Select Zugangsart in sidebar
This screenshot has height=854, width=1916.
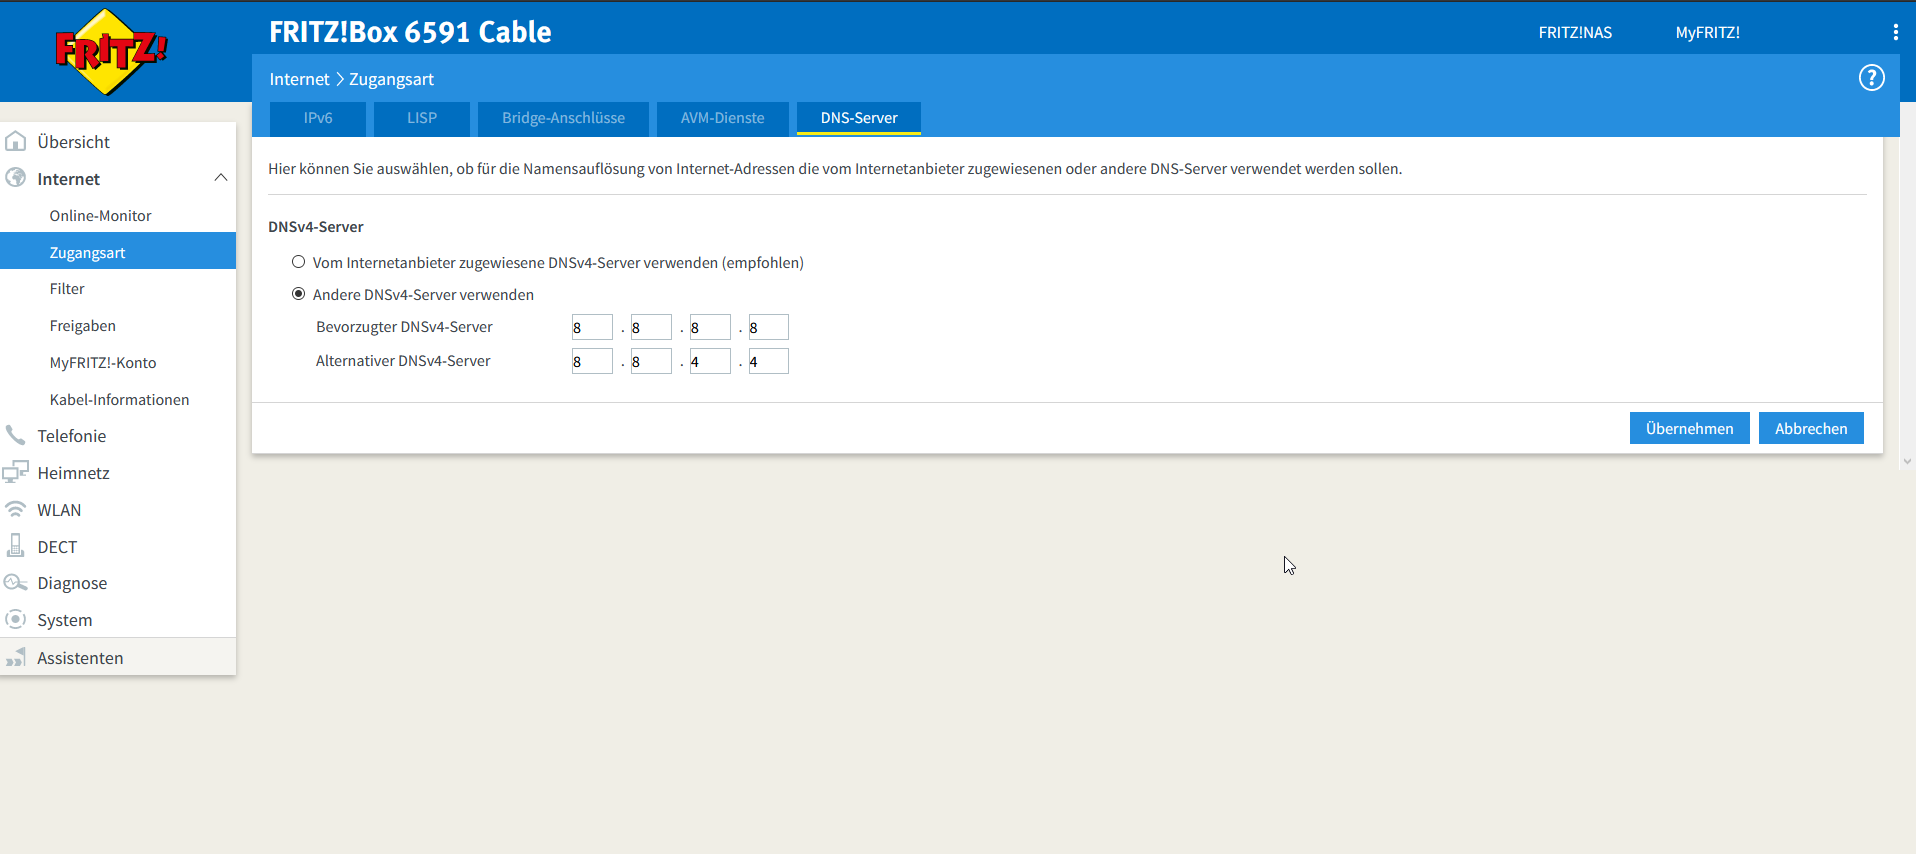(118, 252)
